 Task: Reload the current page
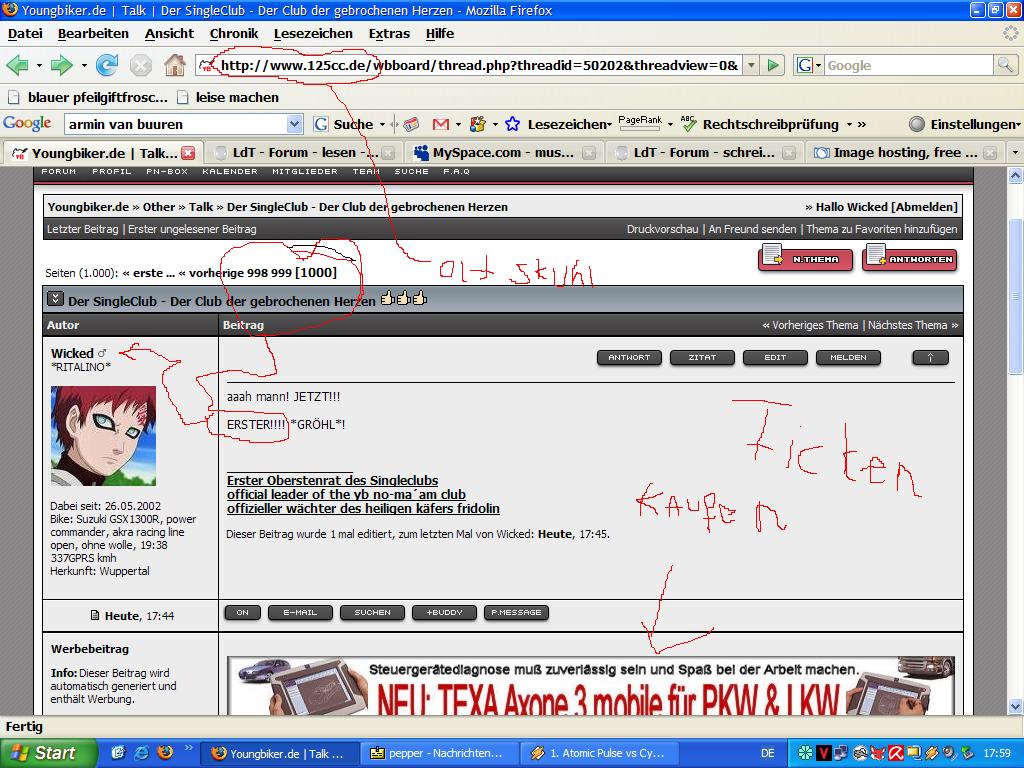tap(107, 65)
